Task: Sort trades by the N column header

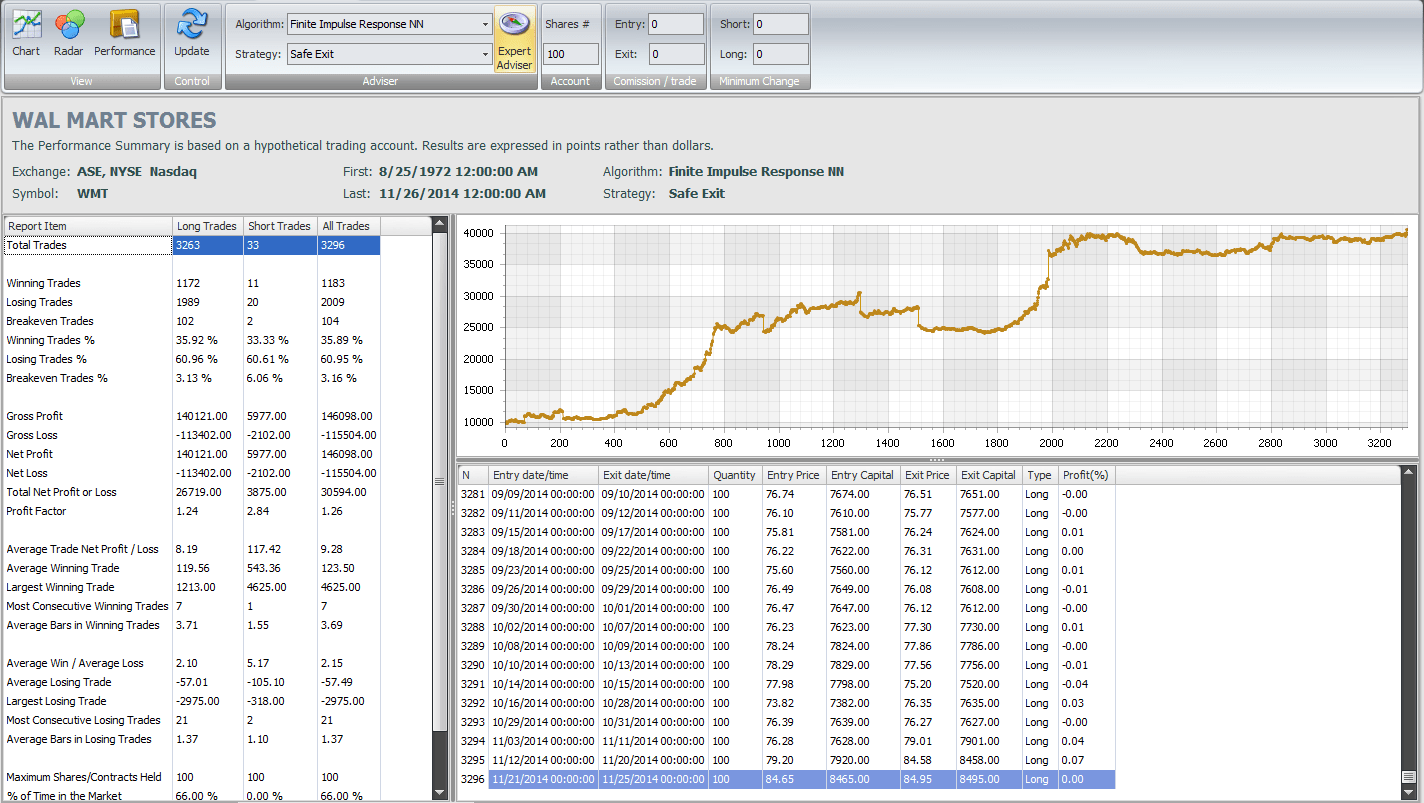Action: (x=473, y=475)
